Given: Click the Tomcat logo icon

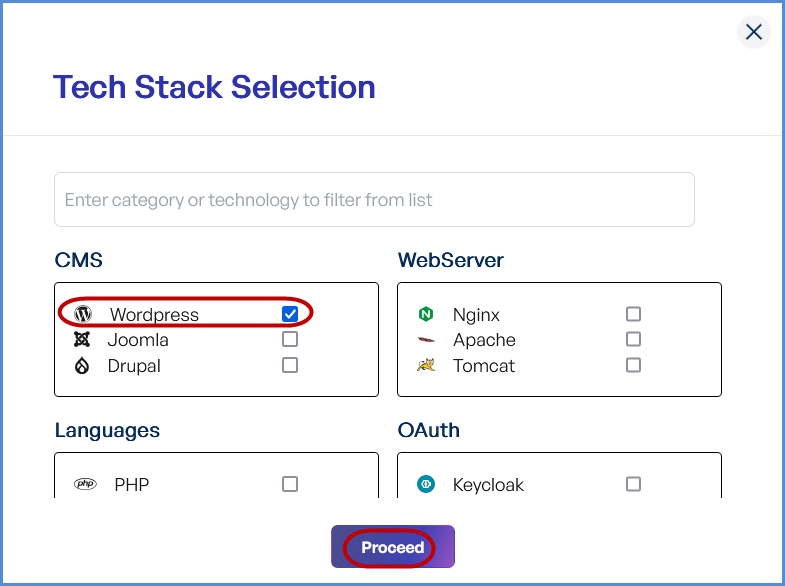Looking at the screenshot, I should (x=426, y=366).
